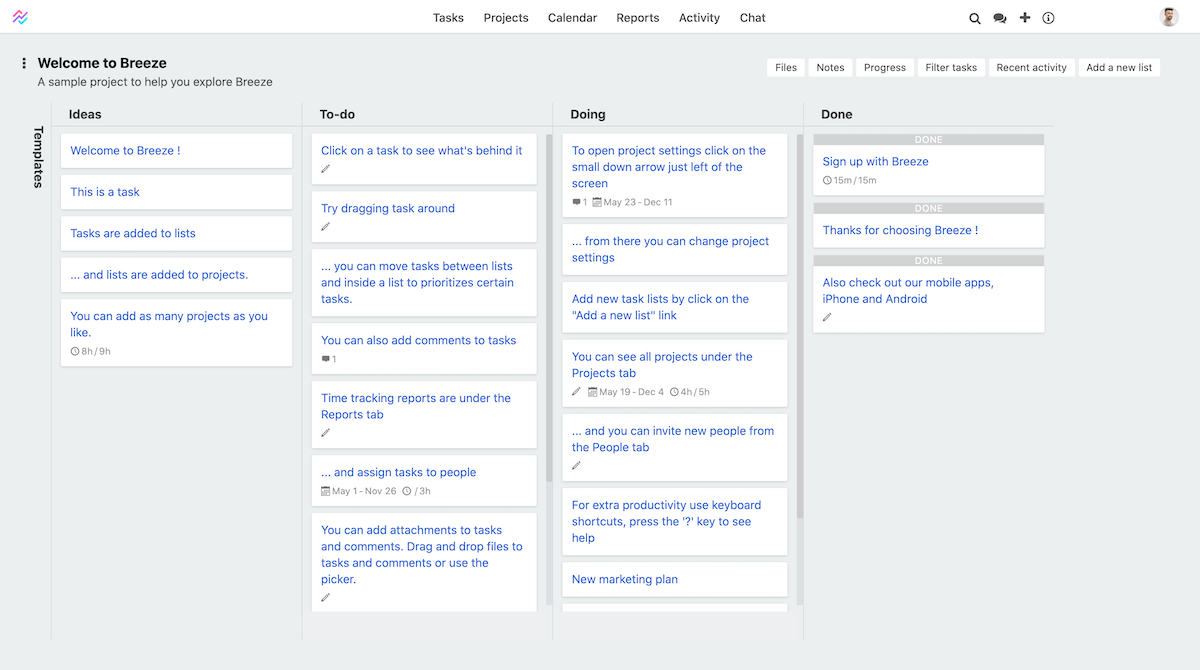Open 'For extra productivity use keyboard shortcuts' task
The width and height of the screenshot is (1200, 670).
pos(675,521)
